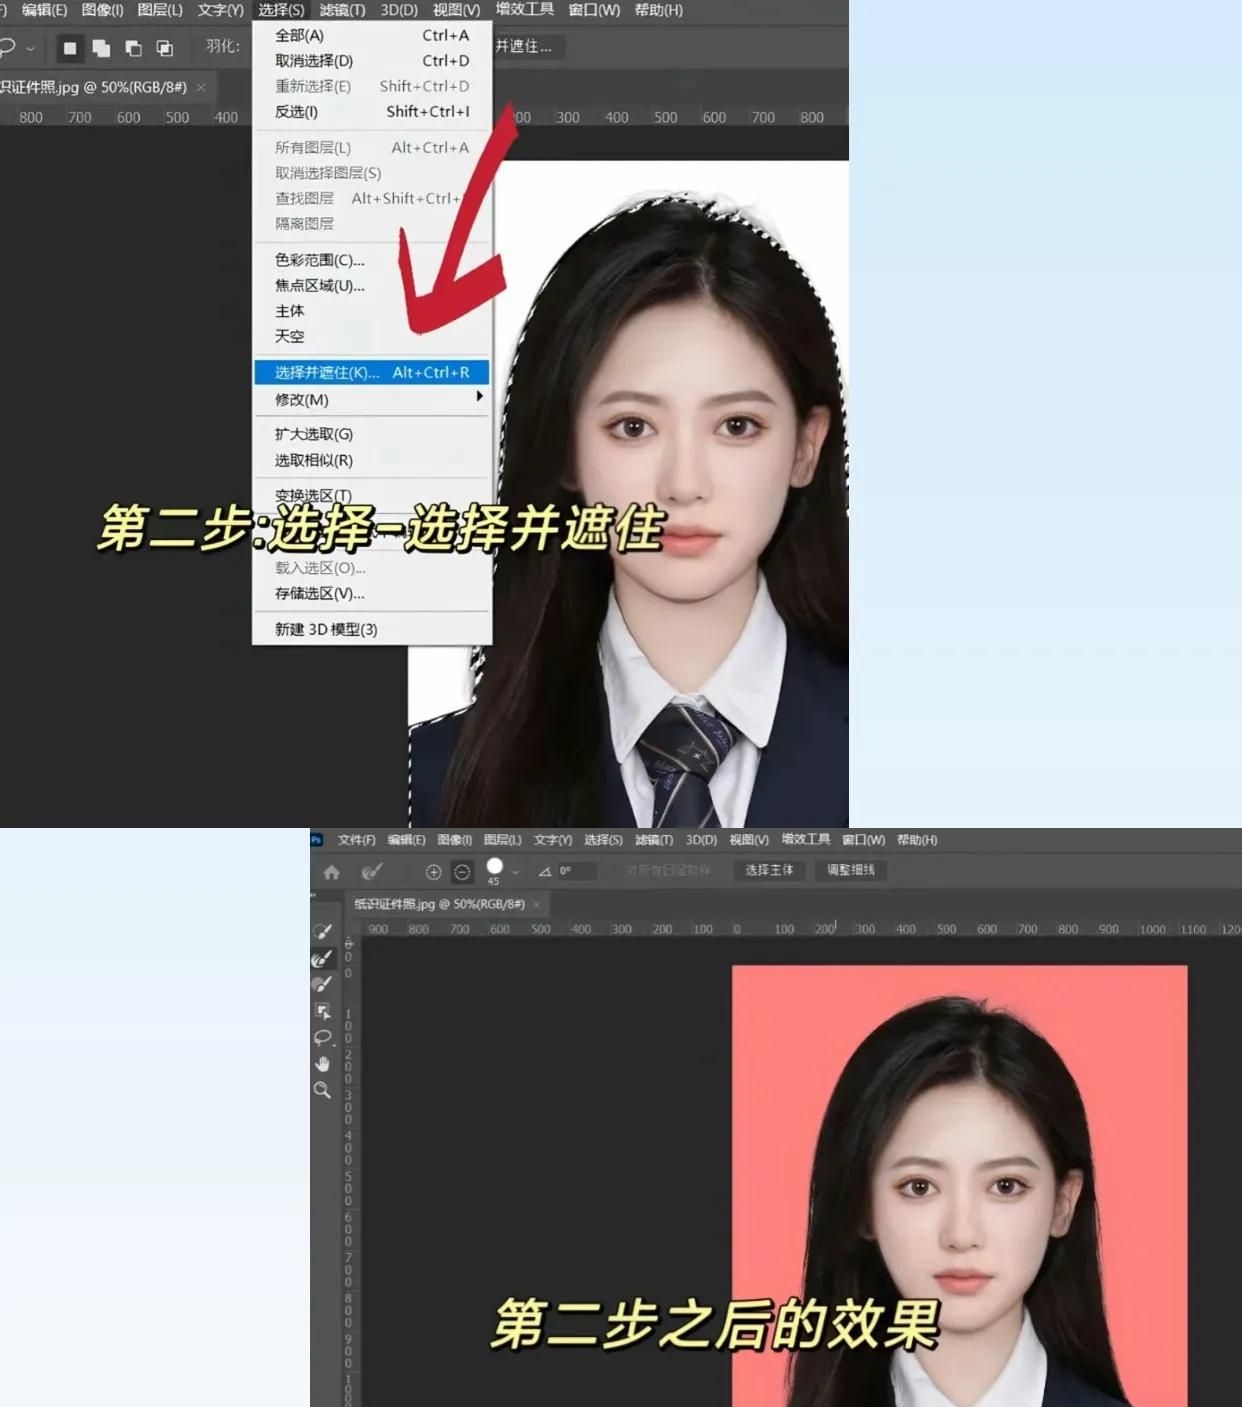Select the Hand tool
Image resolution: width=1242 pixels, height=1407 pixels.
click(x=322, y=1063)
